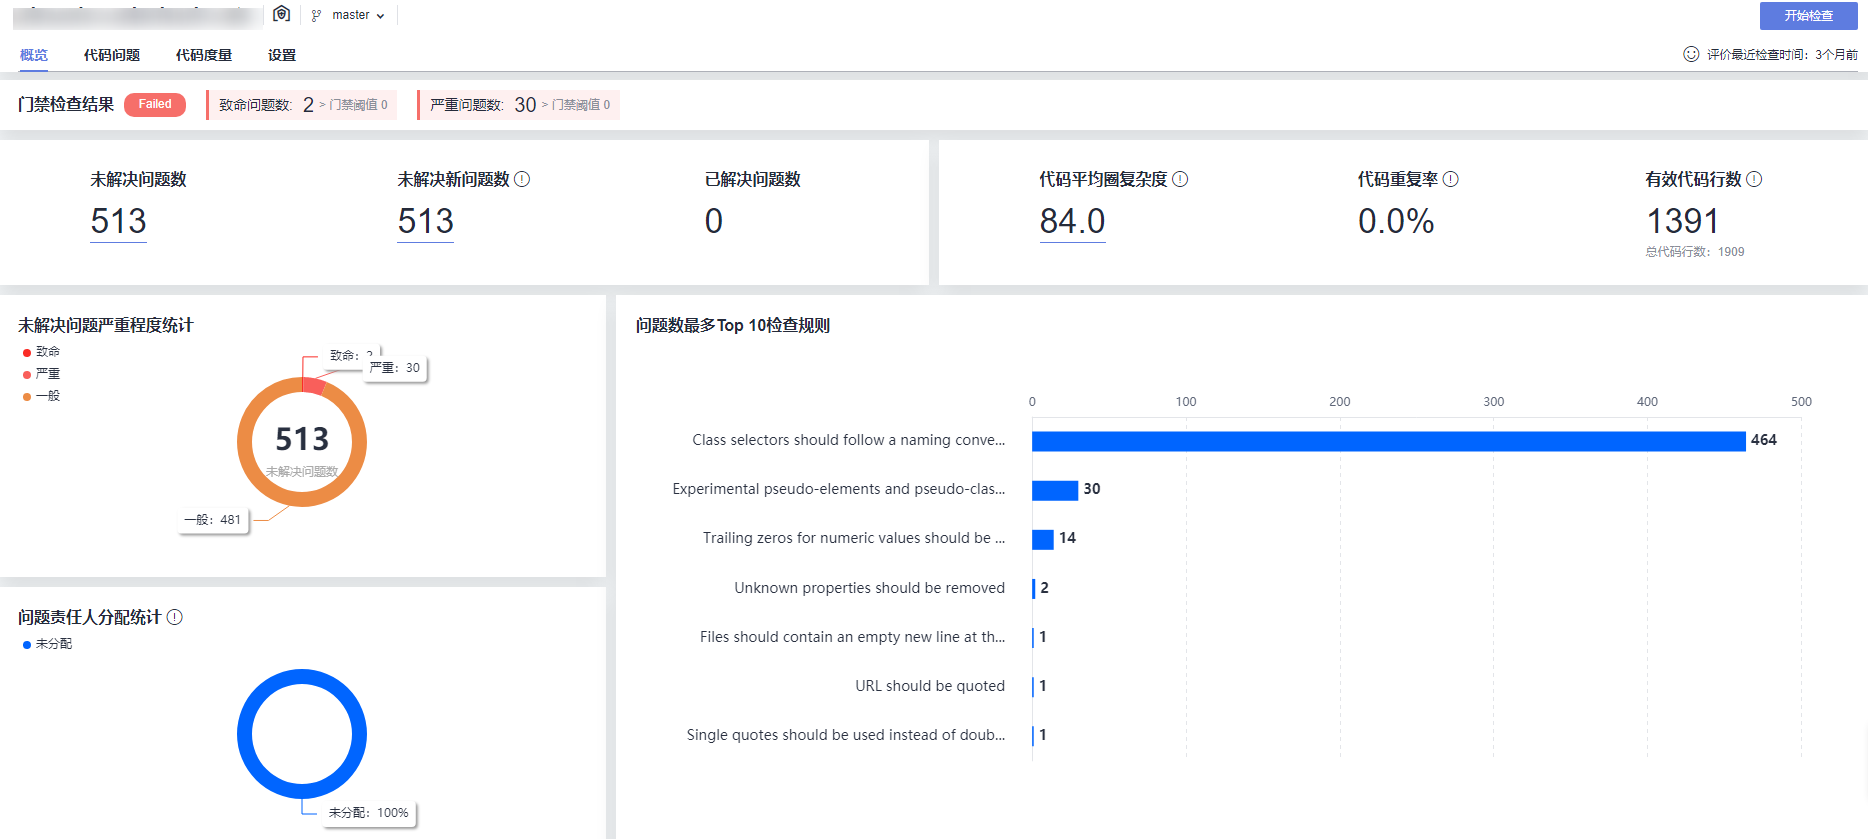Image resolution: width=1868 pixels, height=839 pixels.
Task: Click the 已解决问题数 value 0
Action: (713, 221)
